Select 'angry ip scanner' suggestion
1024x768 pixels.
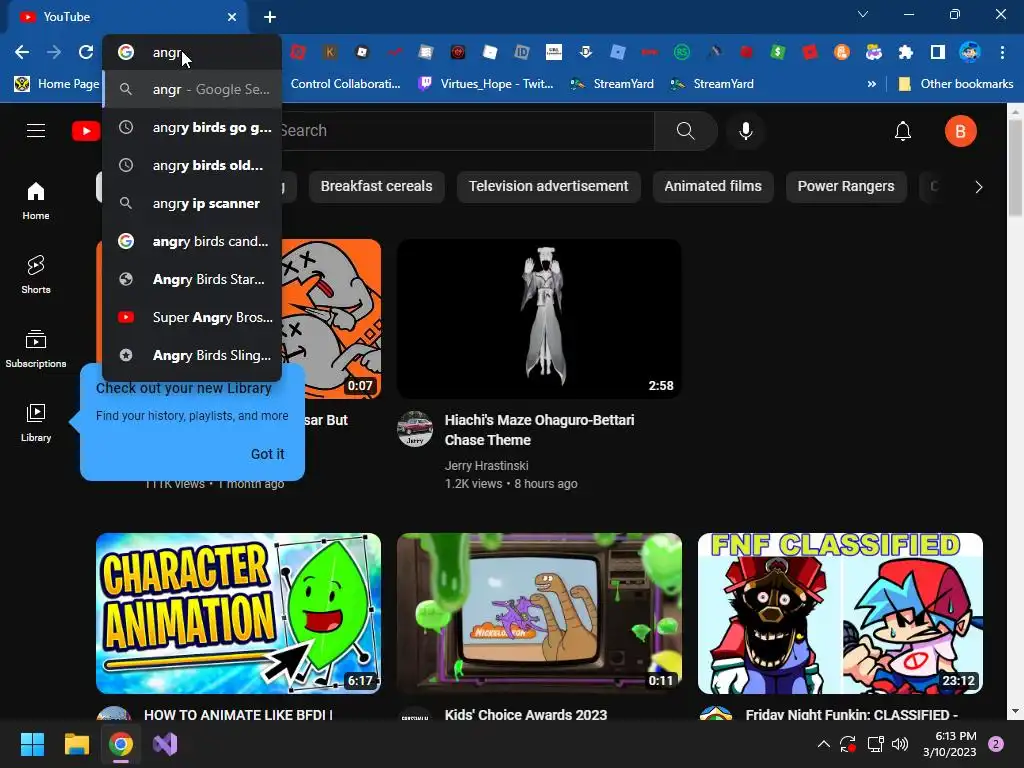click(192, 203)
